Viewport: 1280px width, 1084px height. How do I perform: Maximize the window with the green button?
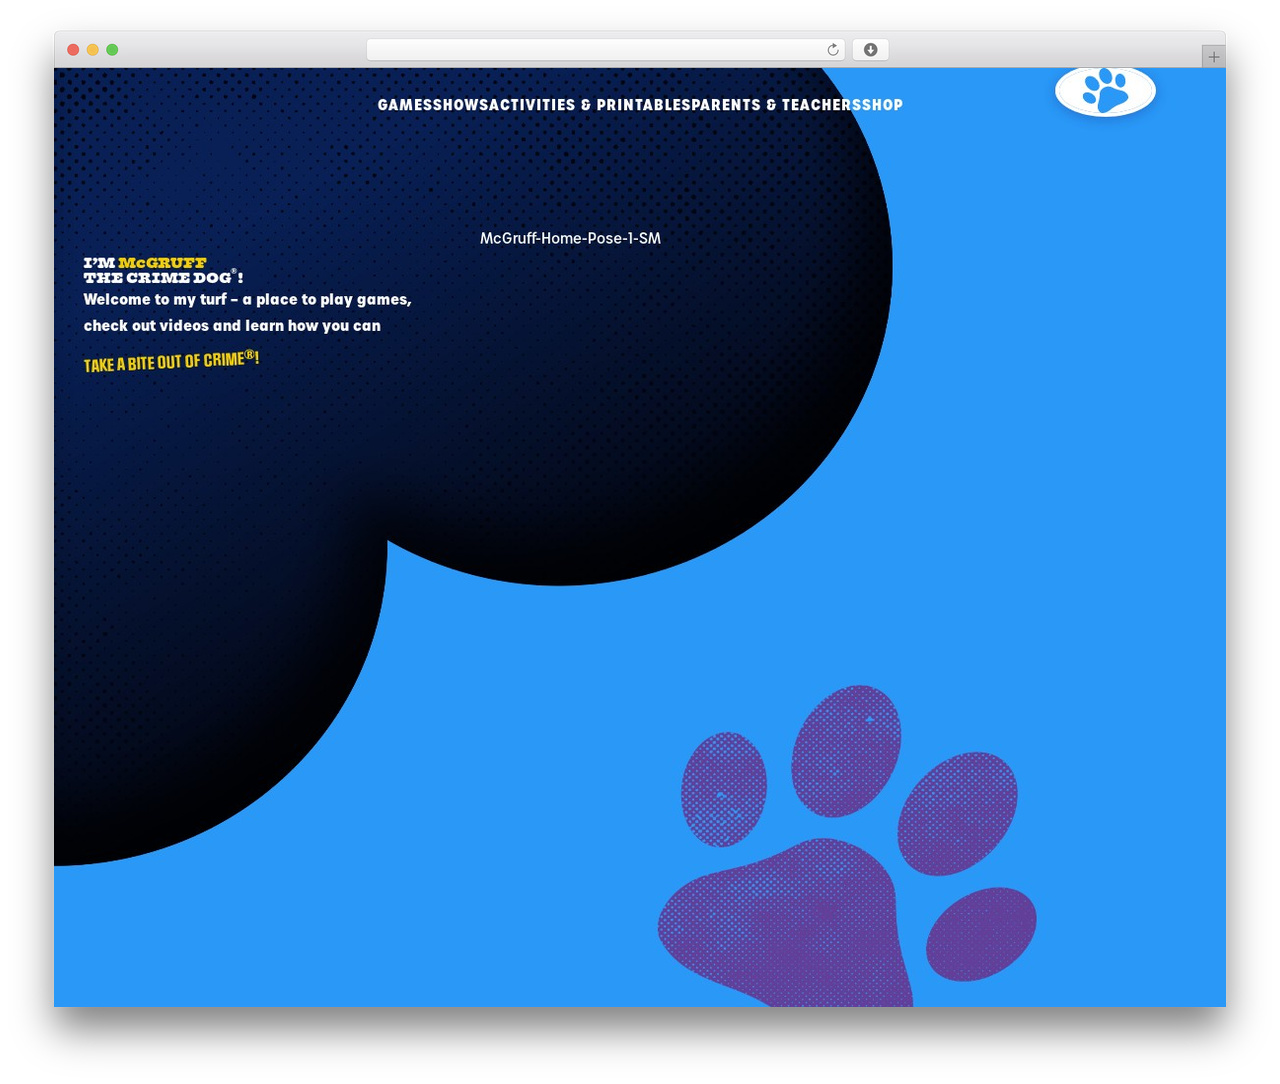pyautogui.click(x=112, y=50)
